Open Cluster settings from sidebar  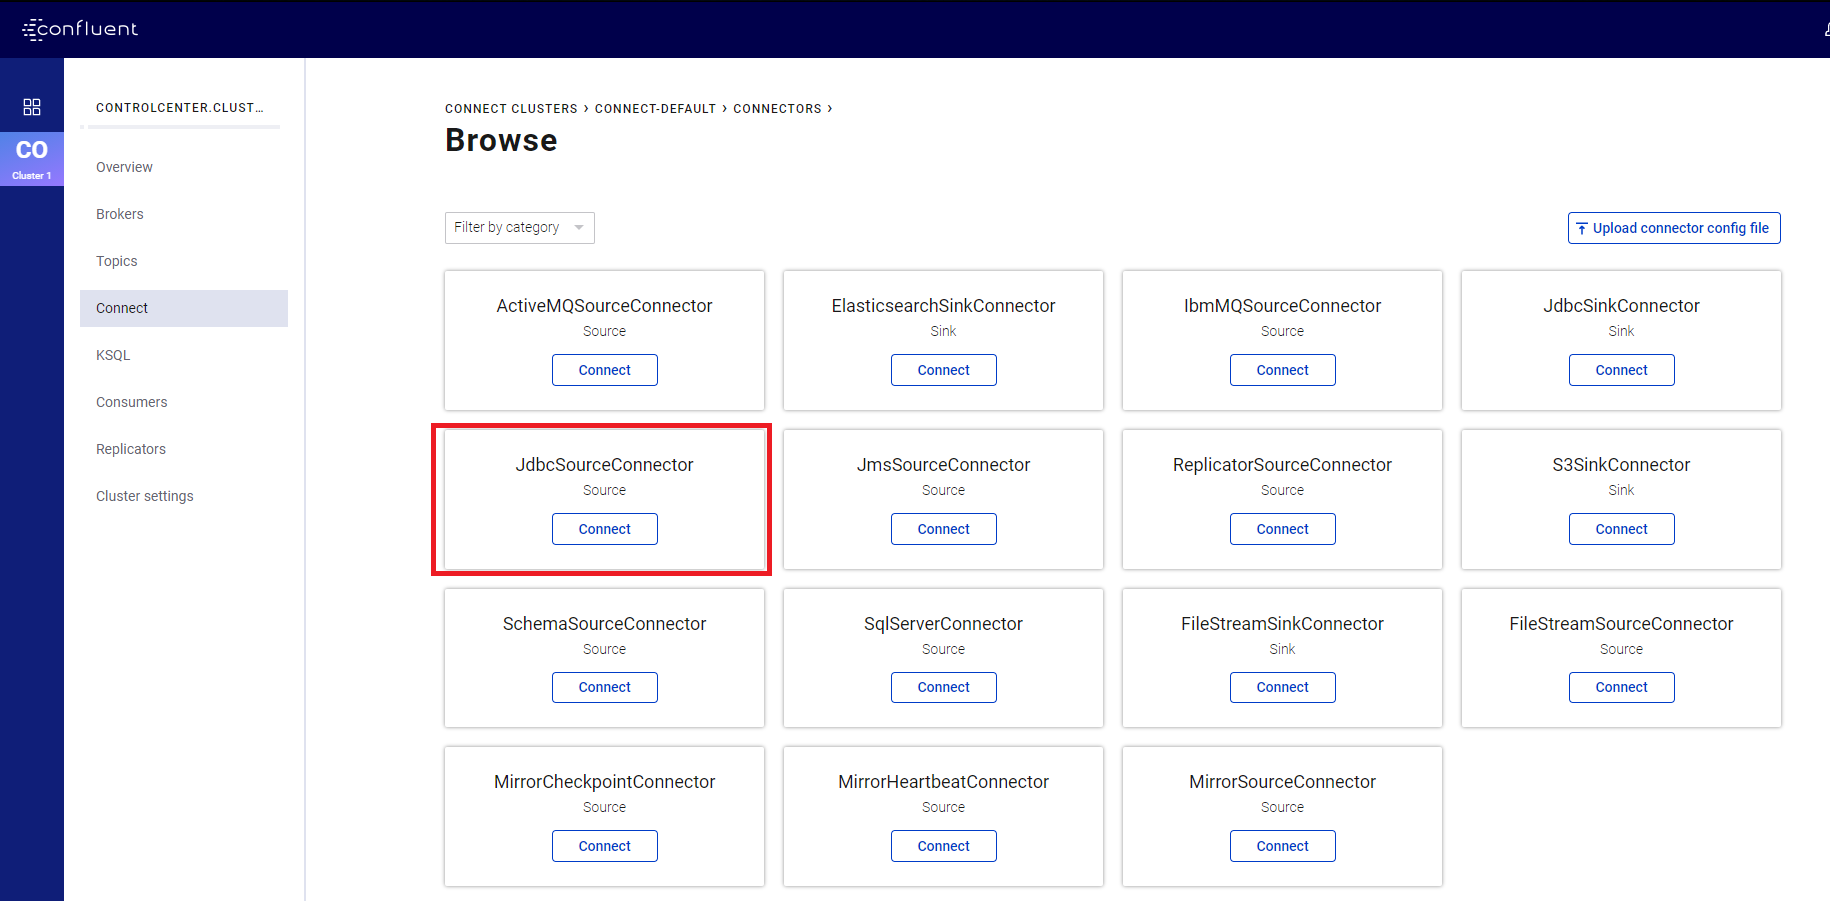[144, 496]
